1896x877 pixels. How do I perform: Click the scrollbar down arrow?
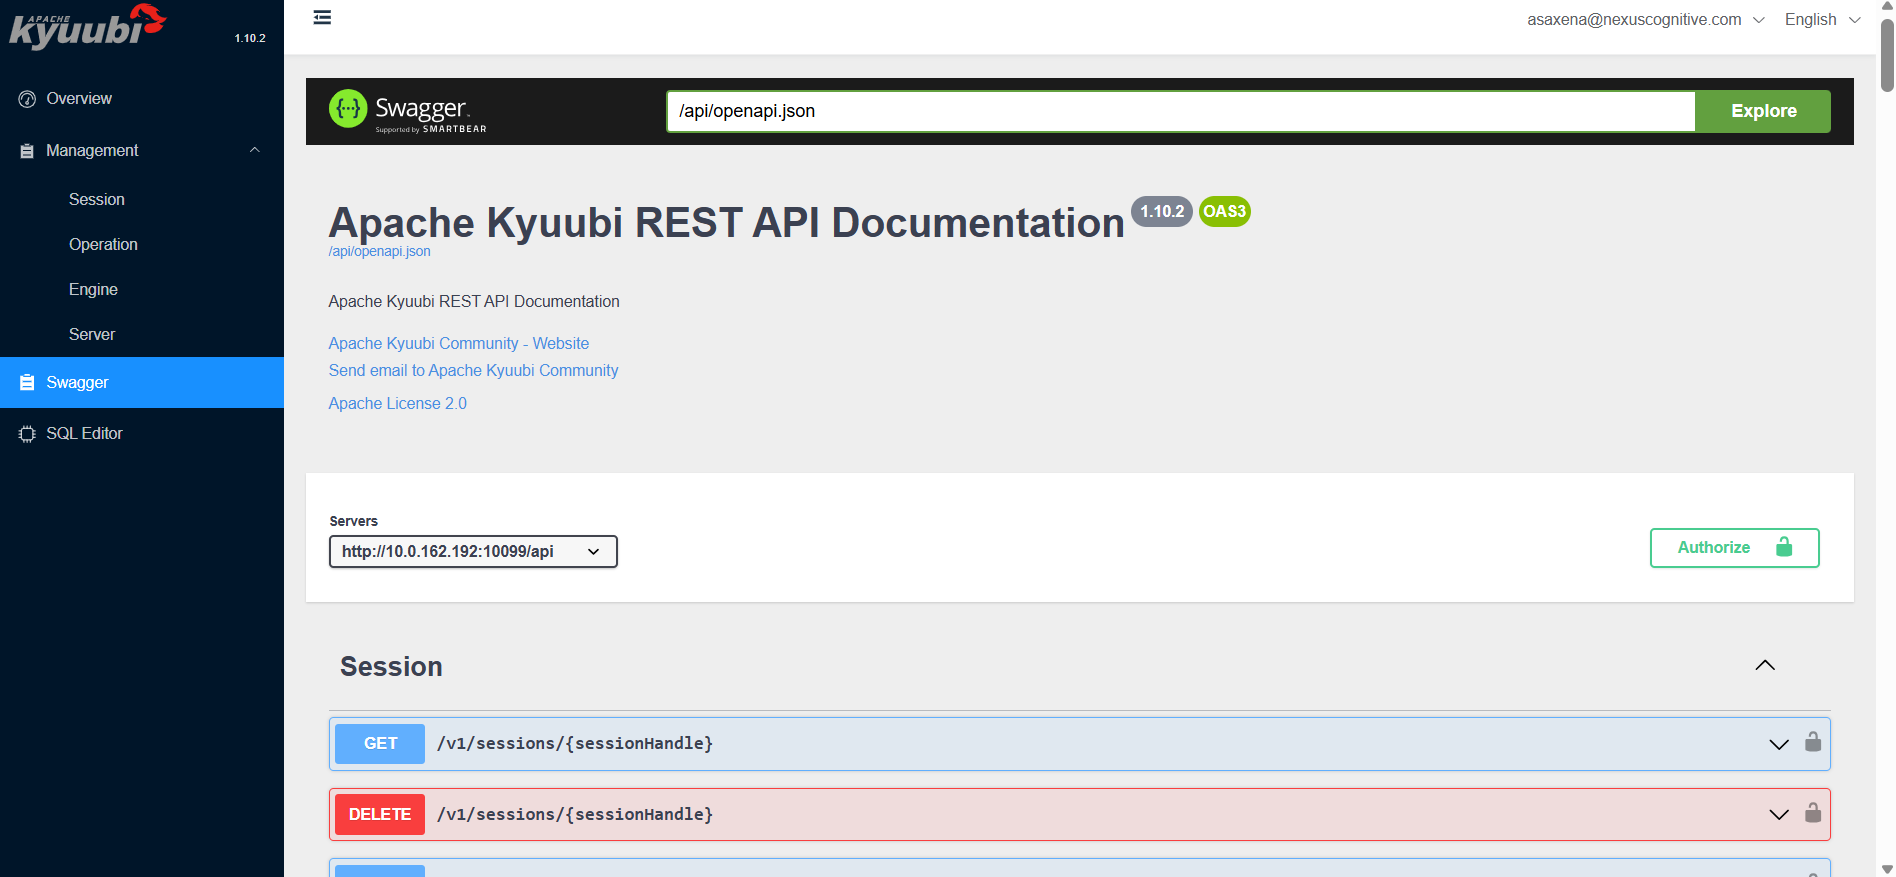point(1887,869)
